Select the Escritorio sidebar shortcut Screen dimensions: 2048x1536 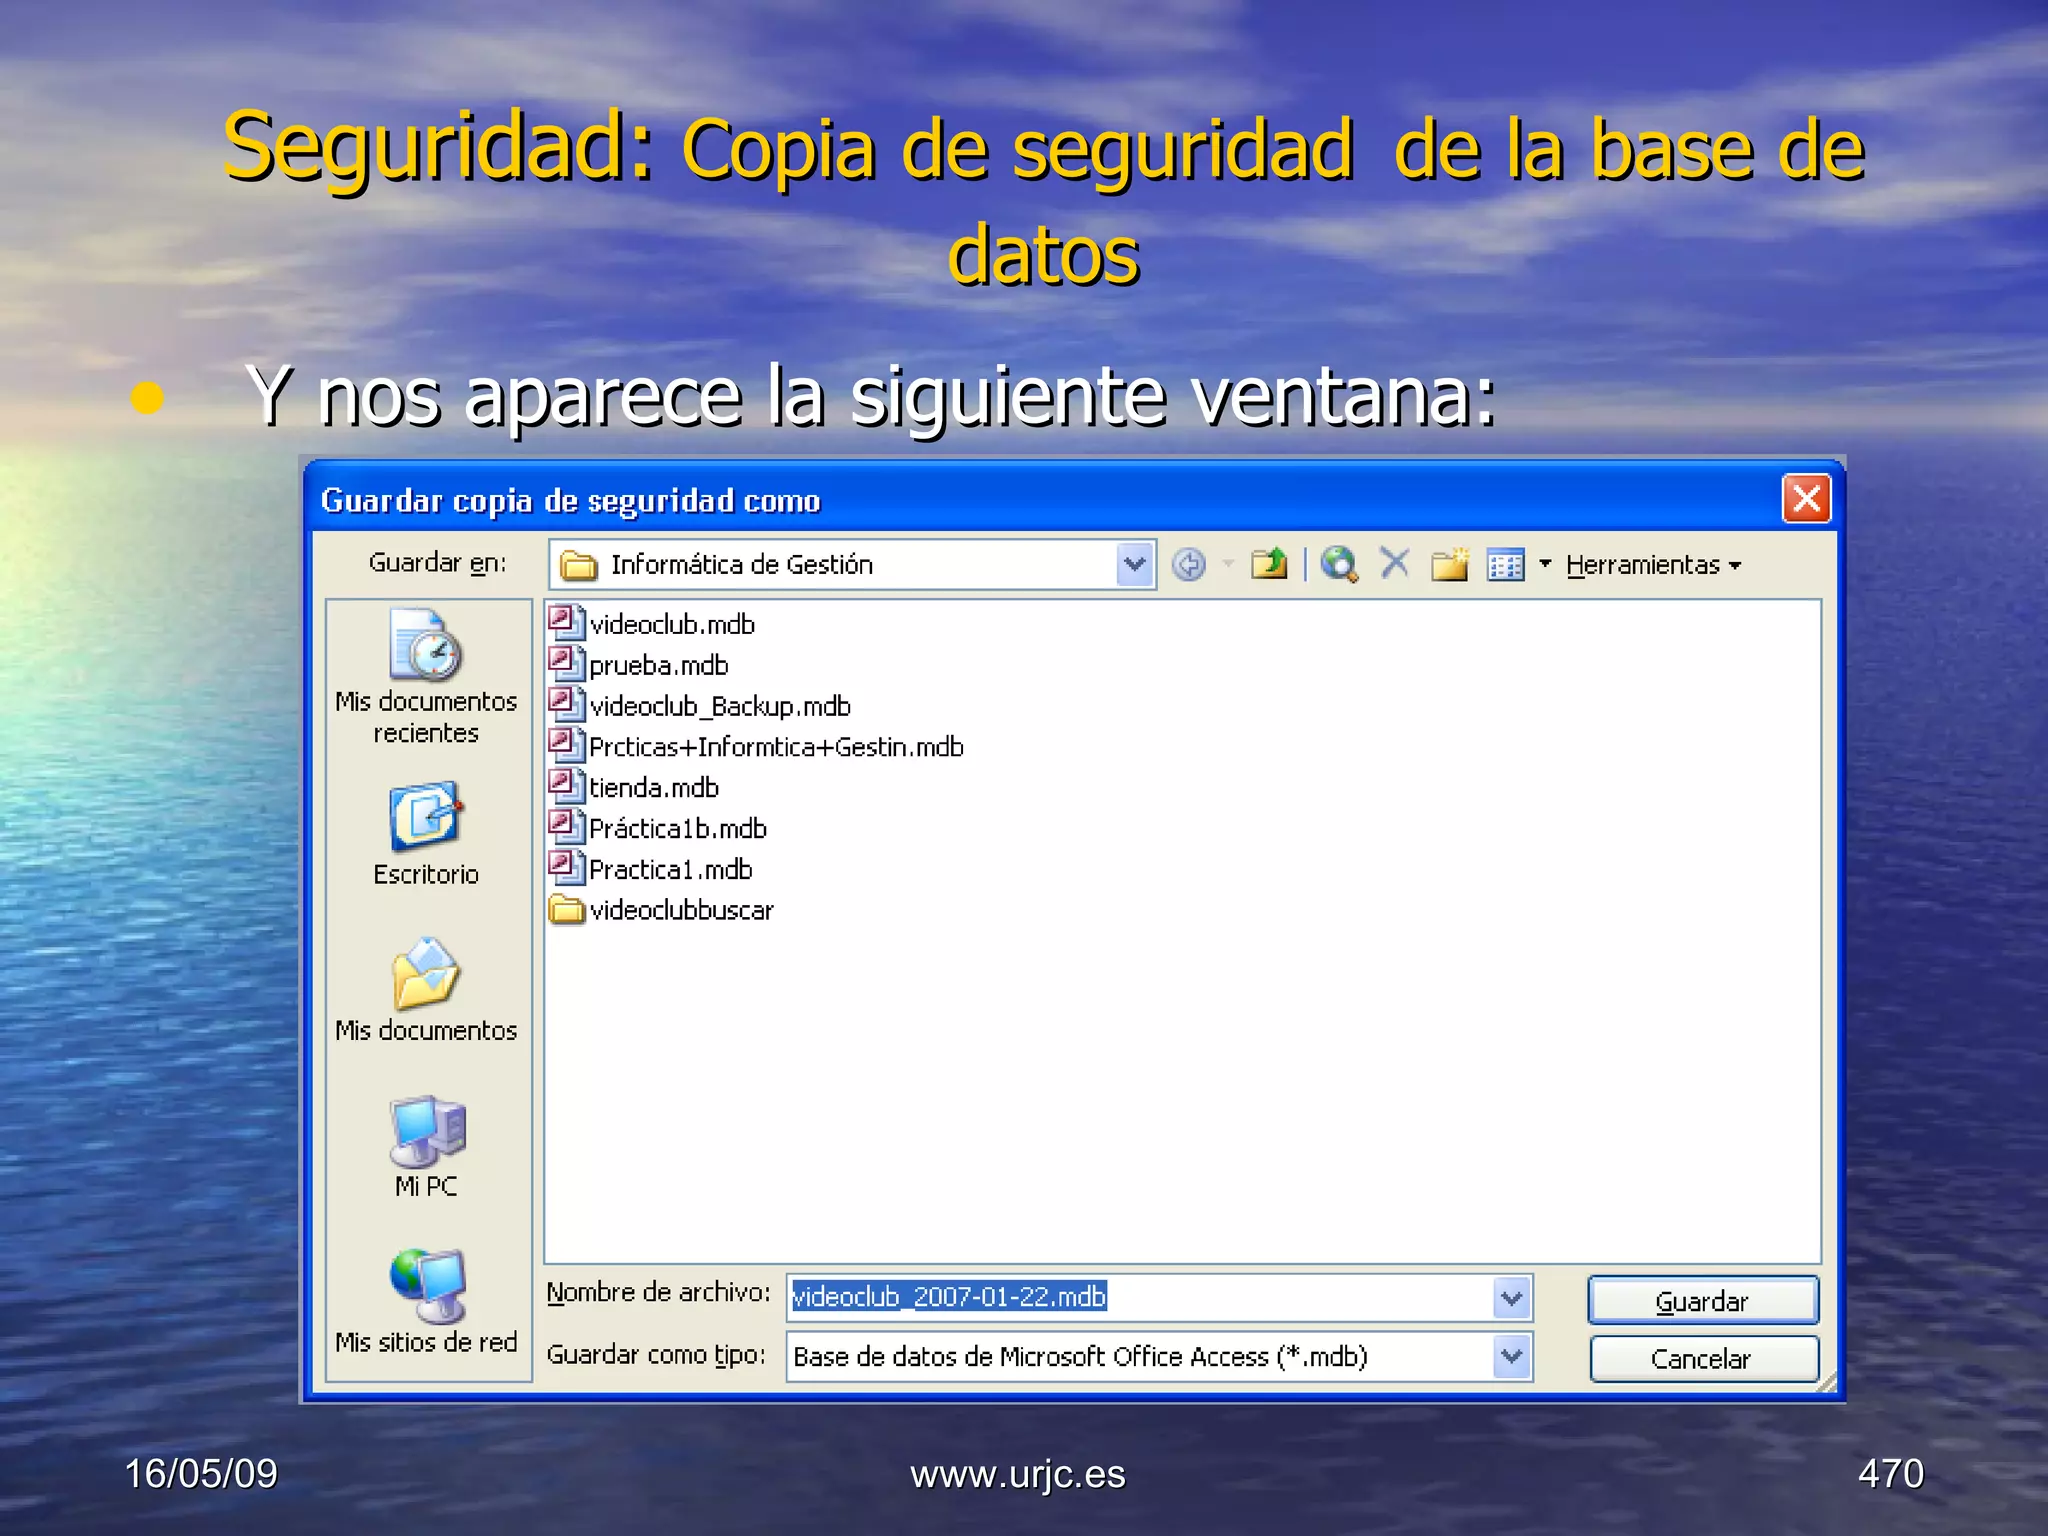click(x=426, y=835)
